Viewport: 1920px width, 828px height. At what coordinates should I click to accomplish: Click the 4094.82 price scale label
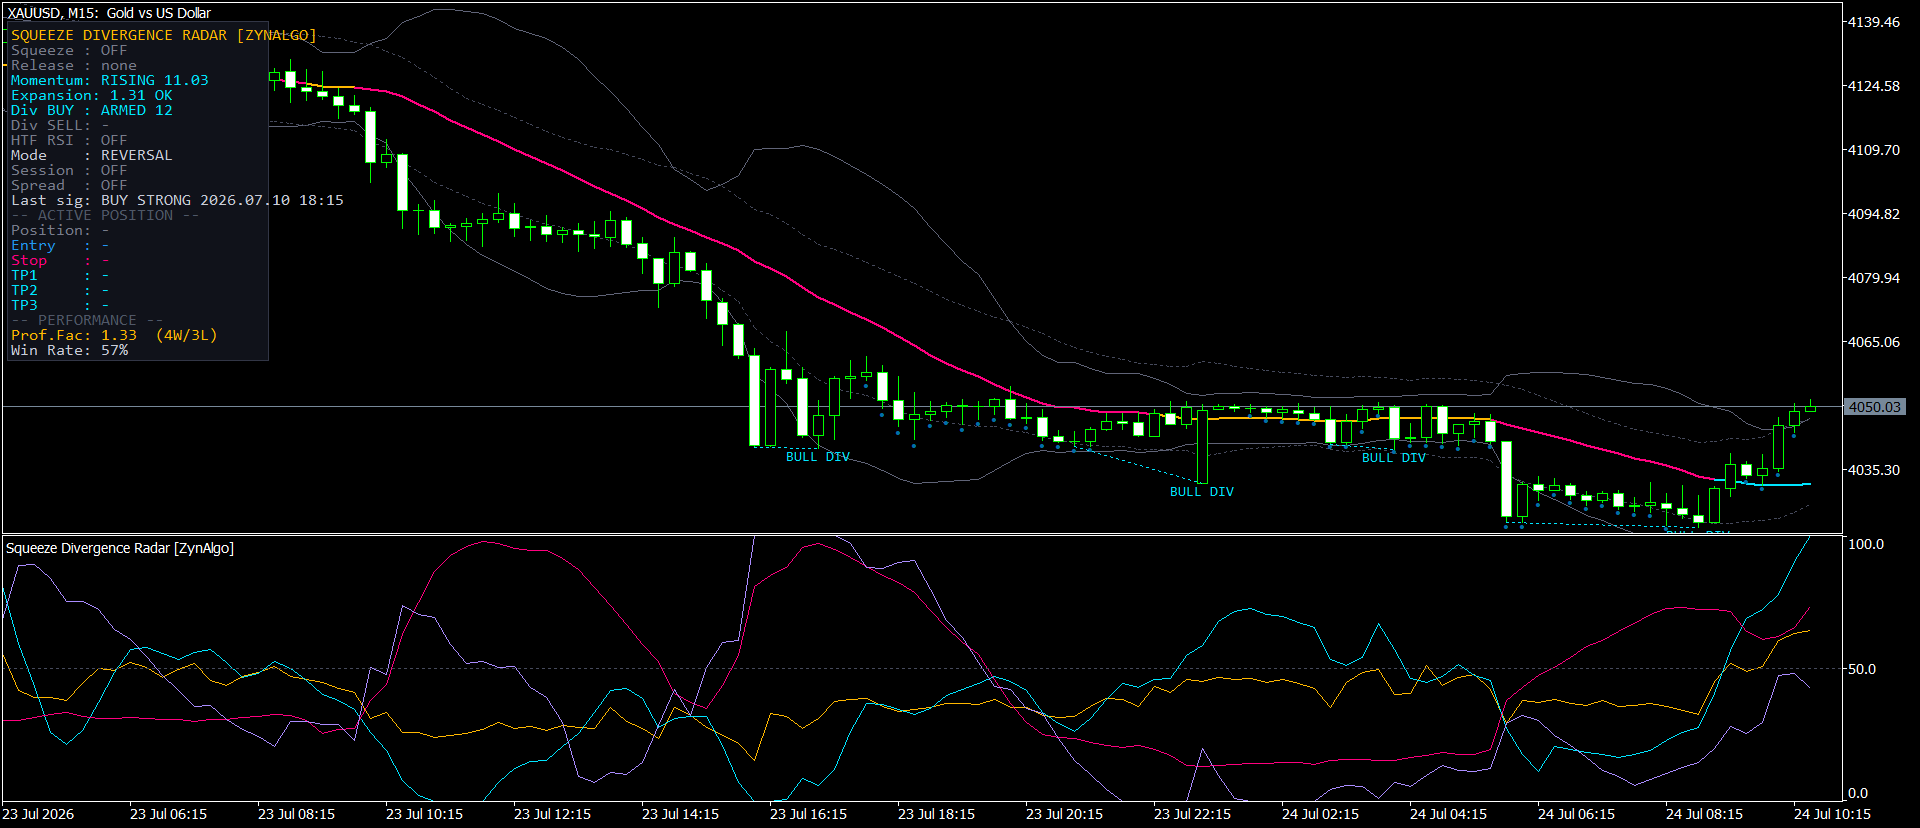(x=1874, y=214)
